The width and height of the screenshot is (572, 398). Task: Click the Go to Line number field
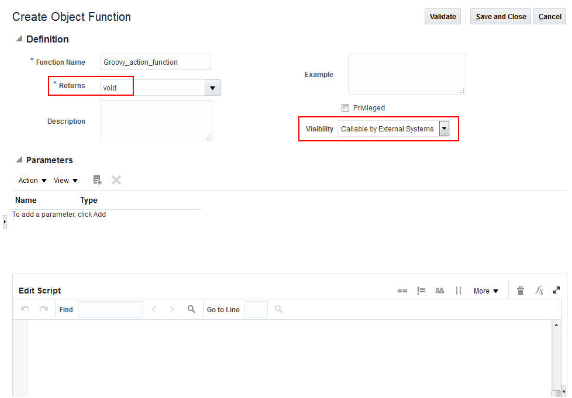(x=256, y=309)
